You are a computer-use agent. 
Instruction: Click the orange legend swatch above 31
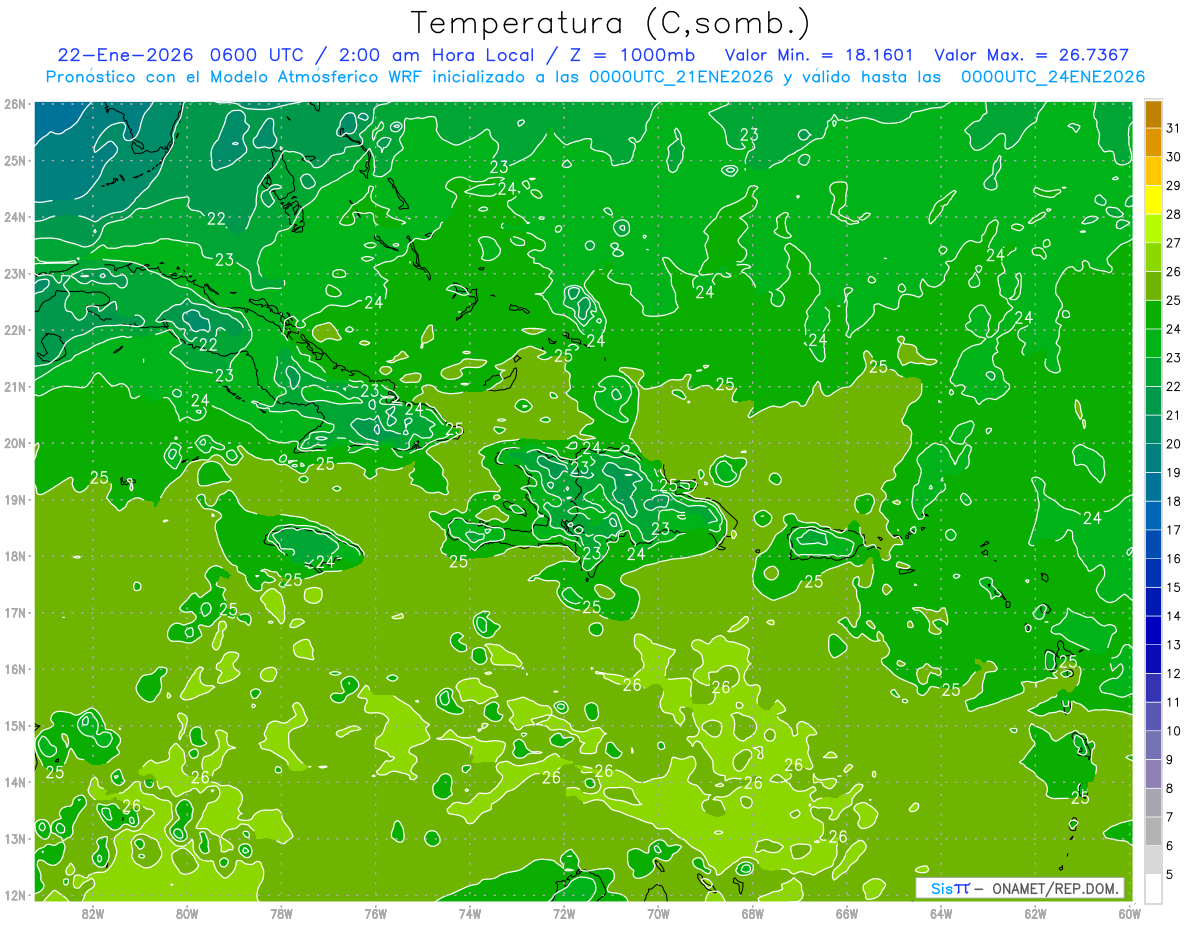click(x=1153, y=115)
